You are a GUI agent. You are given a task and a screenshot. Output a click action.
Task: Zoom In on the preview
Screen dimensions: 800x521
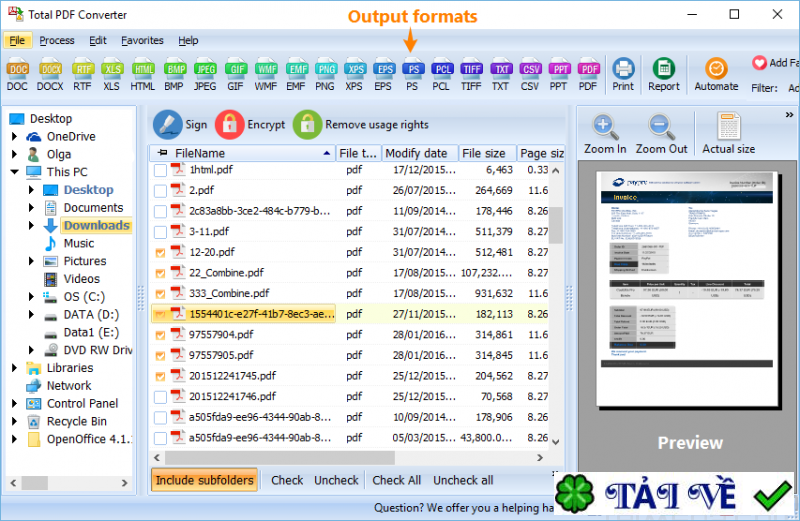(x=605, y=134)
